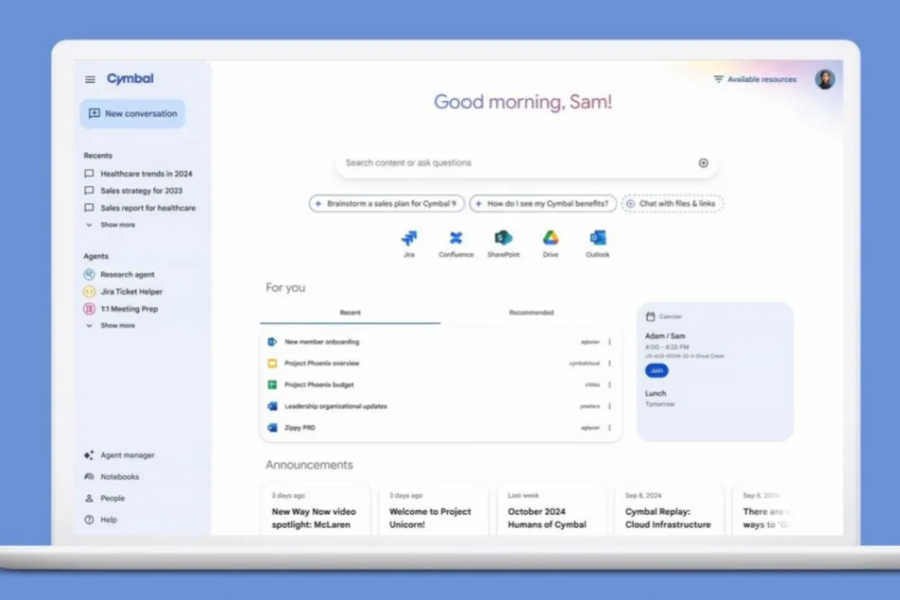Select the 1:1 Meeting Prep agent

(x=121, y=309)
